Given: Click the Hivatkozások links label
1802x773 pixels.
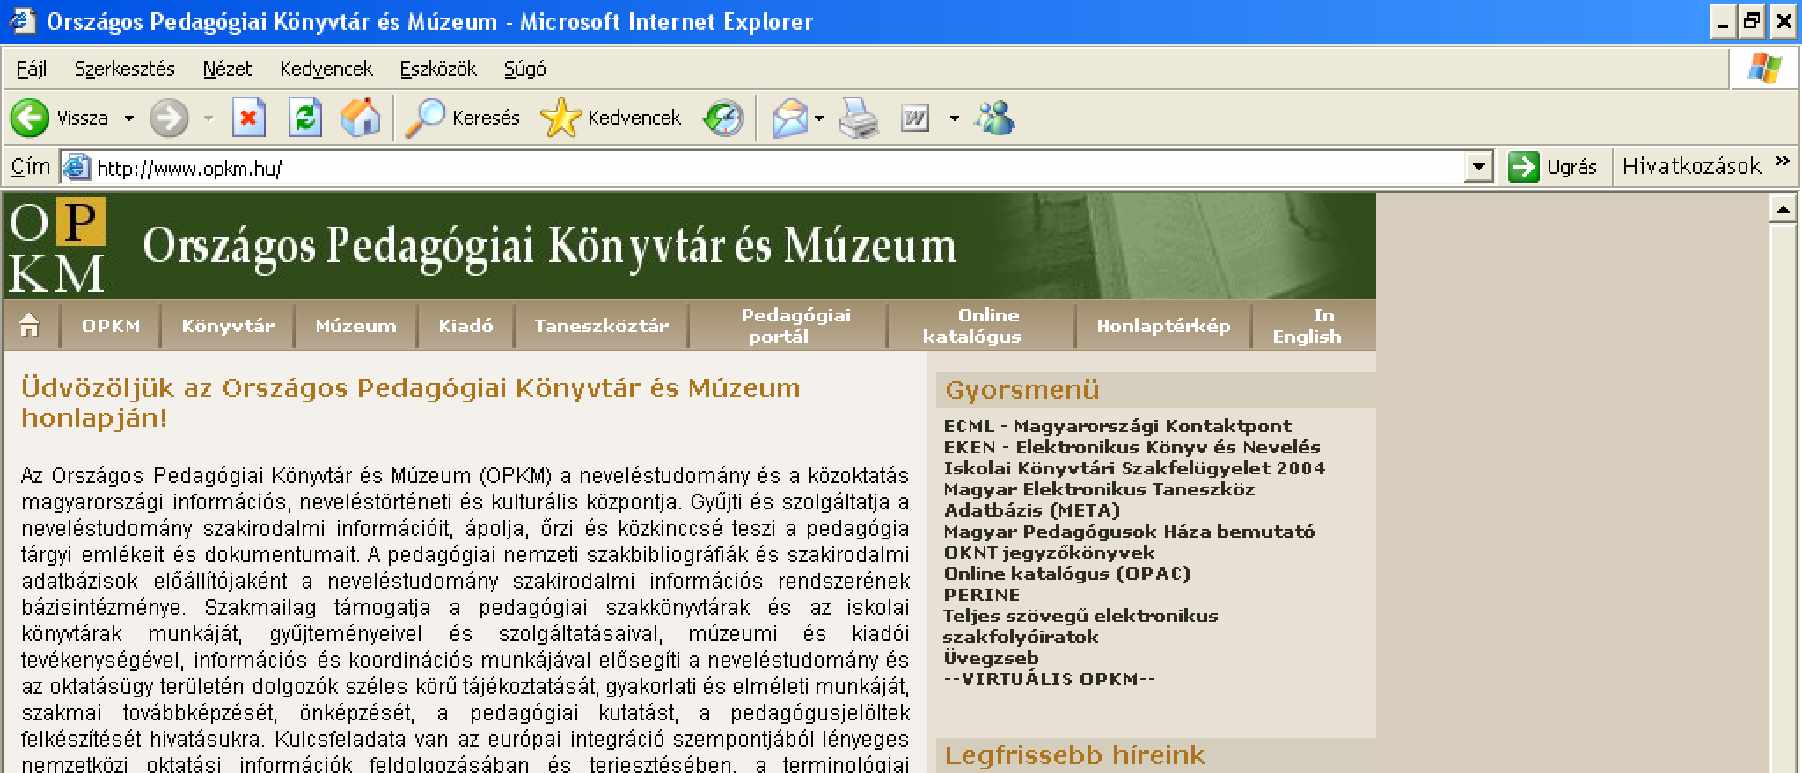Looking at the screenshot, I should coord(1692,166).
